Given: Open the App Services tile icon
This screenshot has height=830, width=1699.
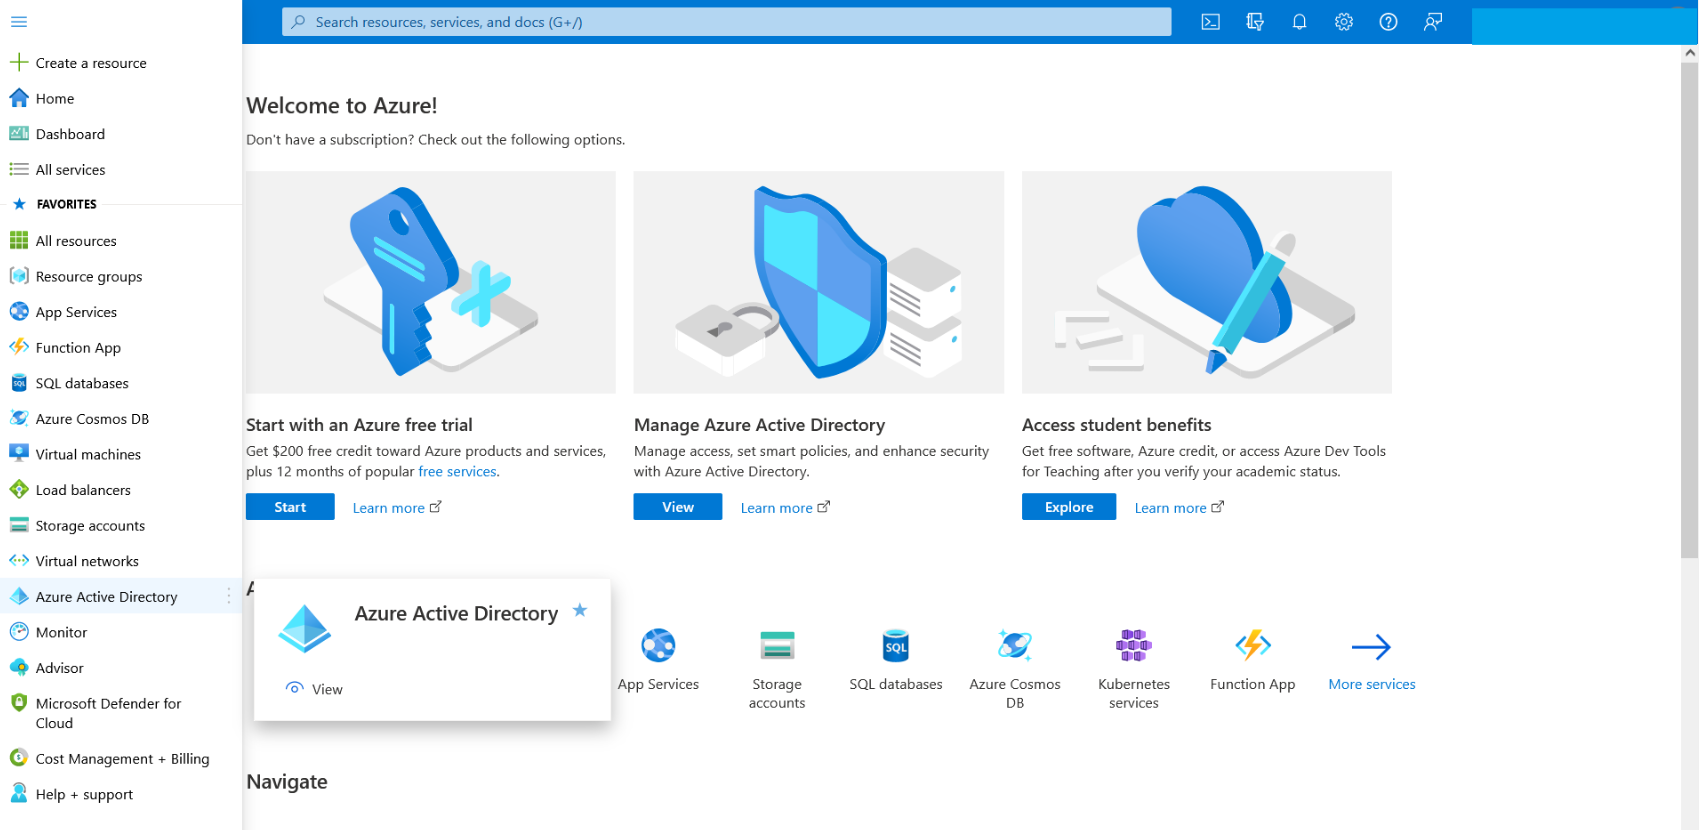Looking at the screenshot, I should click(x=659, y=646).
